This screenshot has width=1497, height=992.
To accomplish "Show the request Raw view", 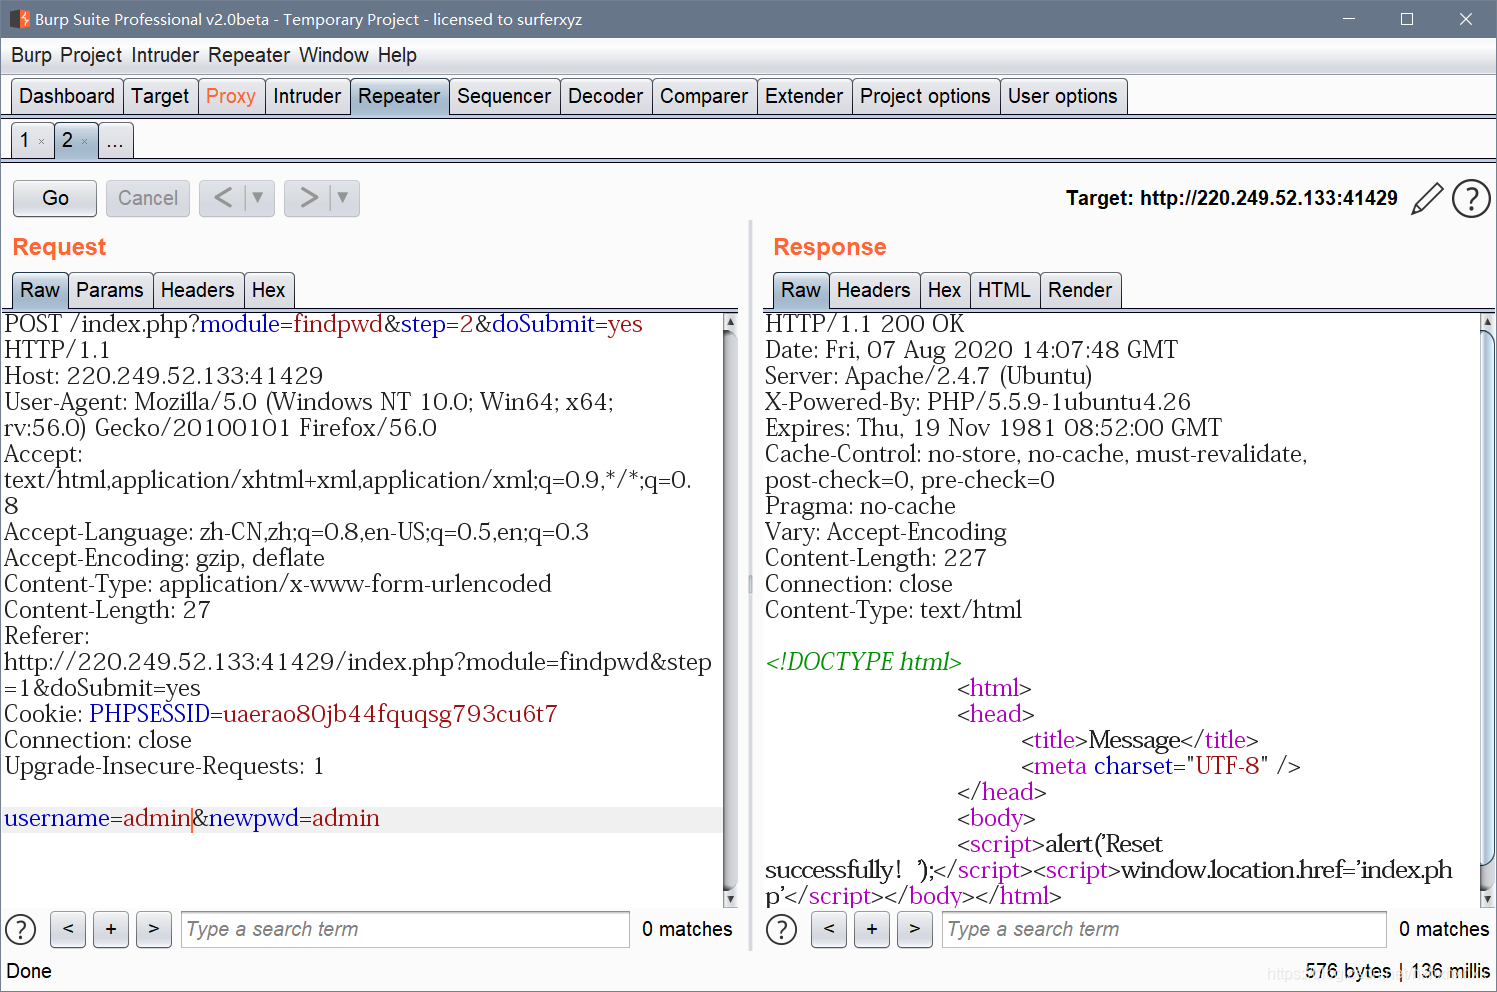I will [40, 290].
